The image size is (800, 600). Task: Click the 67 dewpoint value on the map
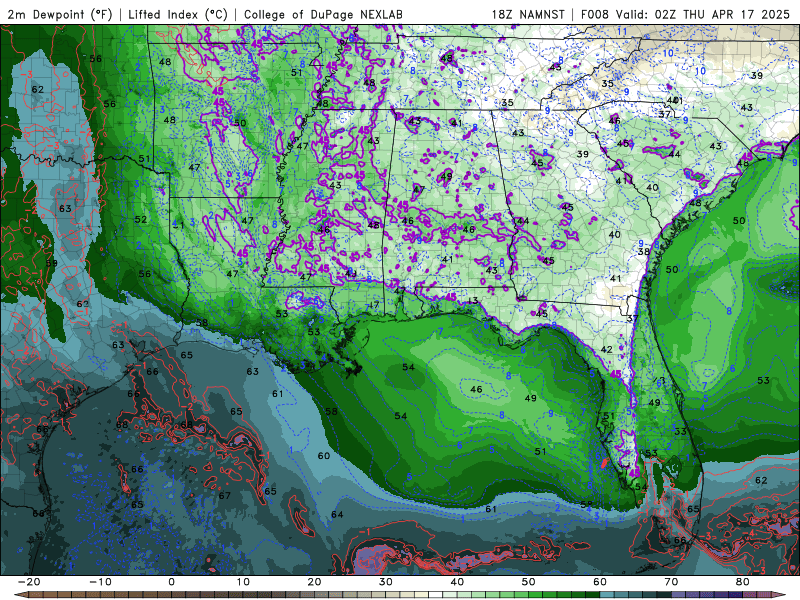click(x=224, y=495)
